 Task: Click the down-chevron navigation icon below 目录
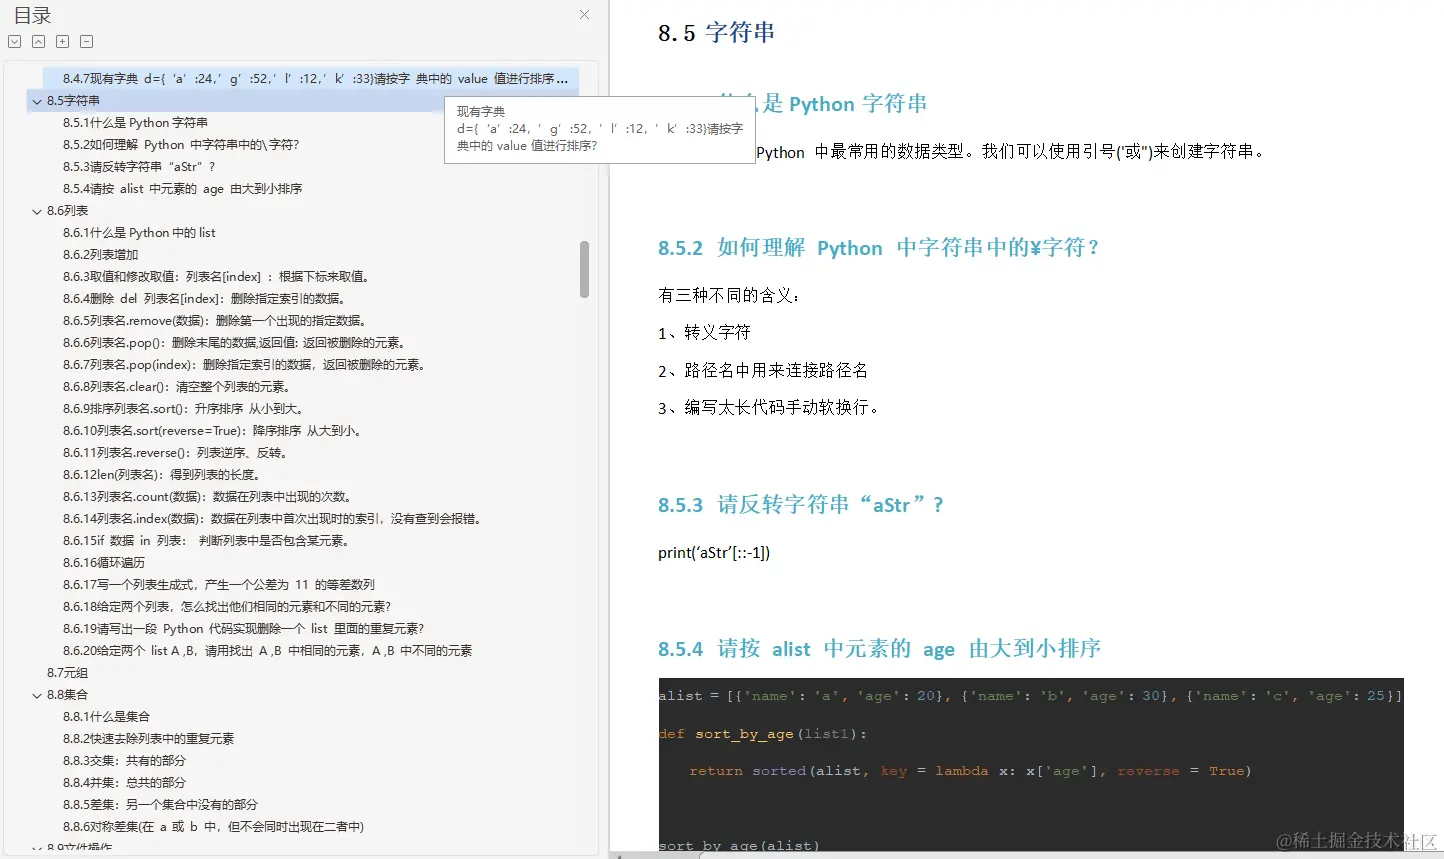click(14, 40)
